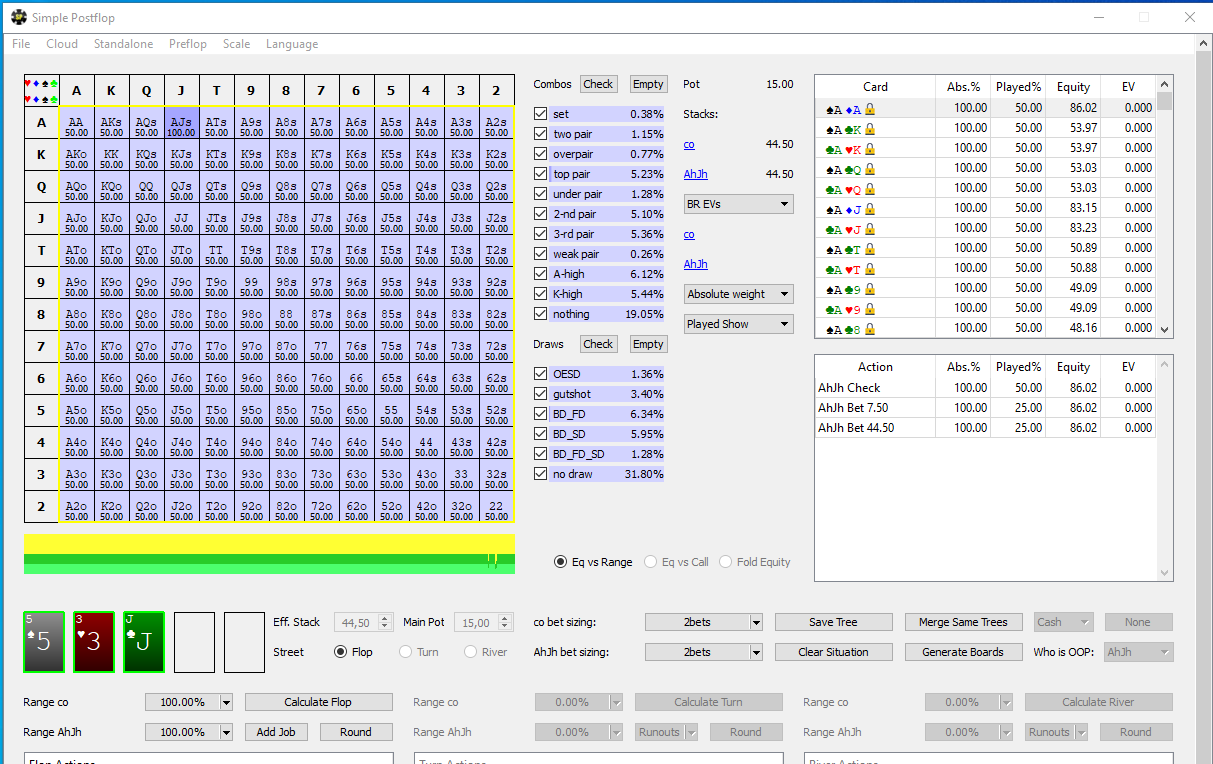Click the co link under Stacks
1213x764 pixels.
(x=689, y=144)
